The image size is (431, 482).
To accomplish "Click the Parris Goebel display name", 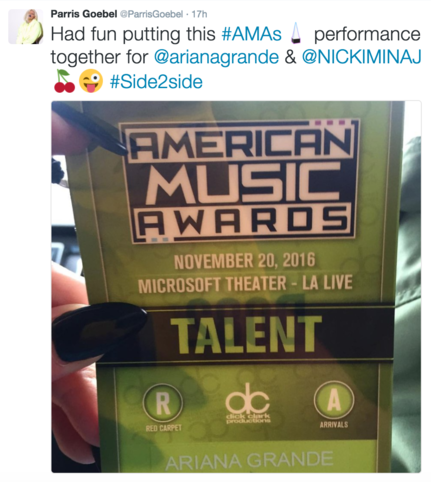I will [83, 14].
